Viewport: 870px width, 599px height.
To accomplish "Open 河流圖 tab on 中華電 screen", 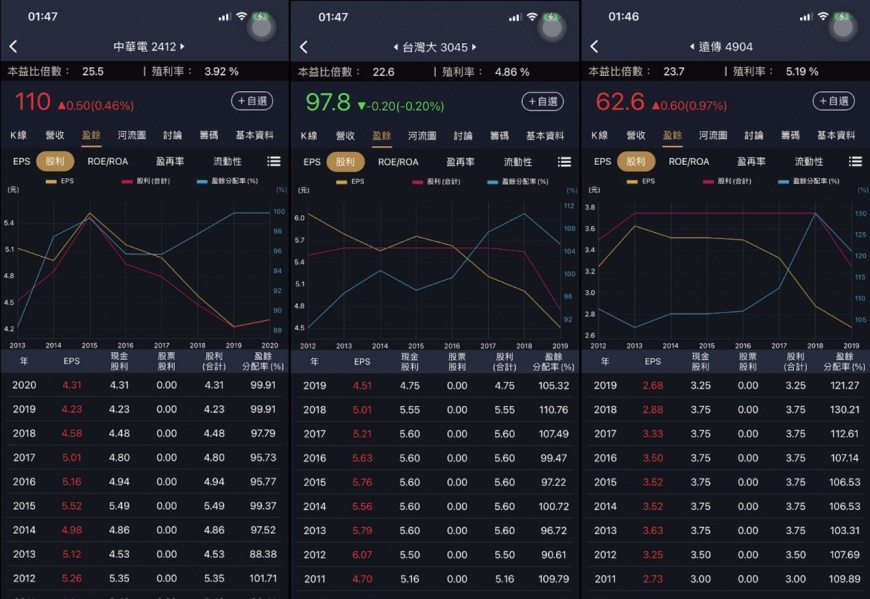I will [x=131, y=135].
